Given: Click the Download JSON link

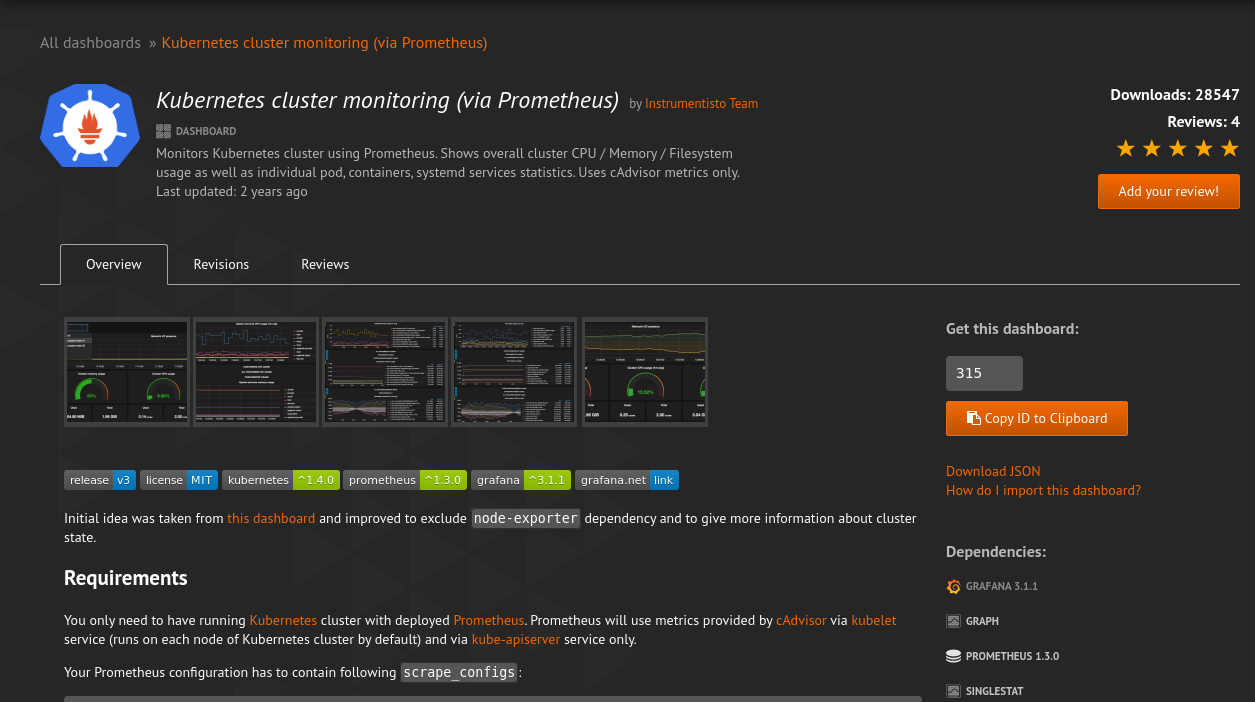Looking at the screenshot, I should click(993, 471).
